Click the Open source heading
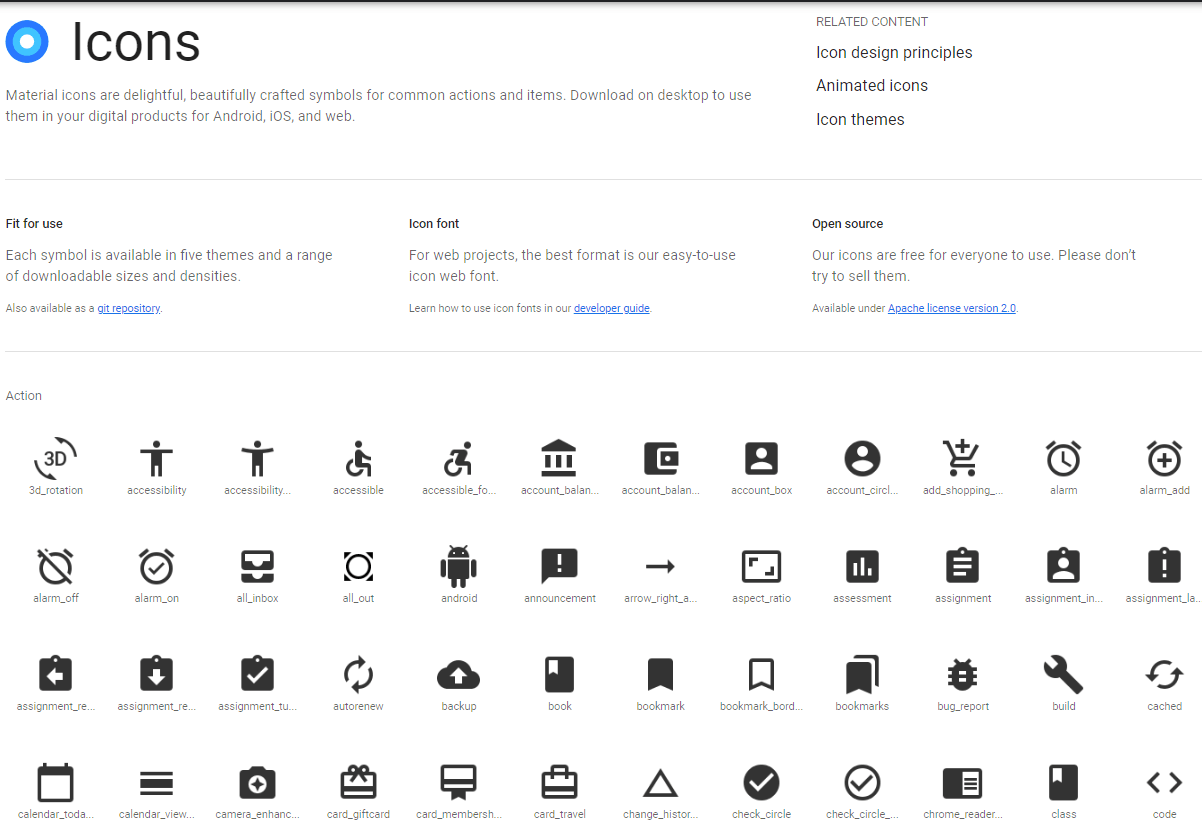 pyautogui.click(x=848, y=223)
